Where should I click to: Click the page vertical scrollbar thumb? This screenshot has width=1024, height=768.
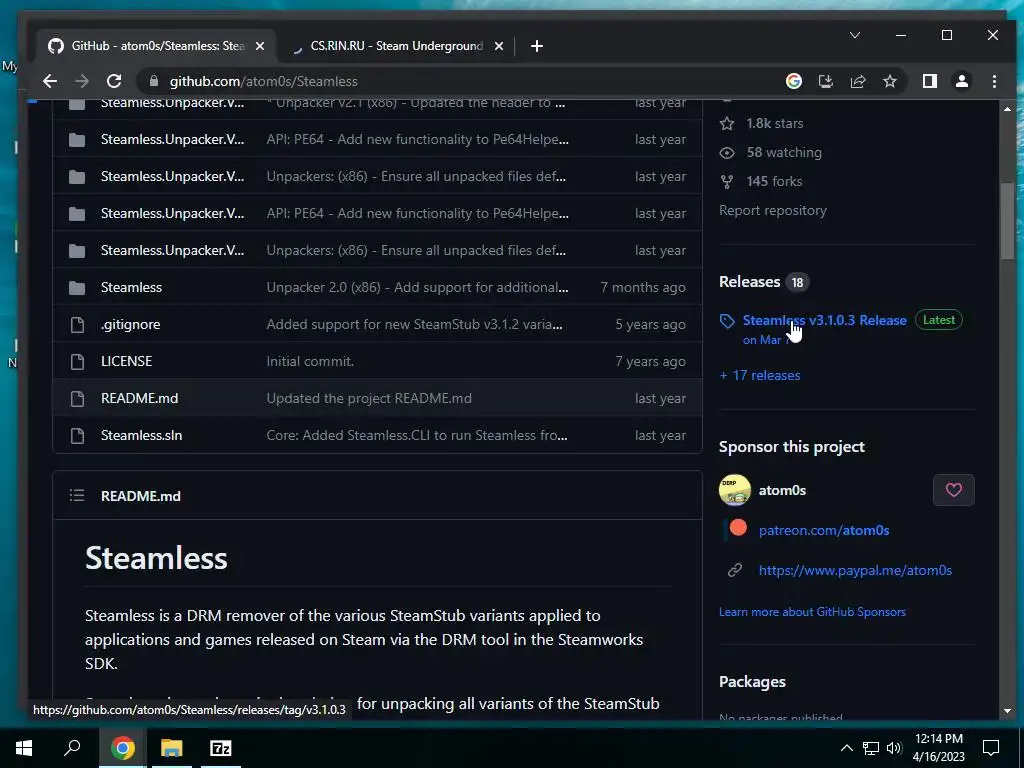(1007, 221)
